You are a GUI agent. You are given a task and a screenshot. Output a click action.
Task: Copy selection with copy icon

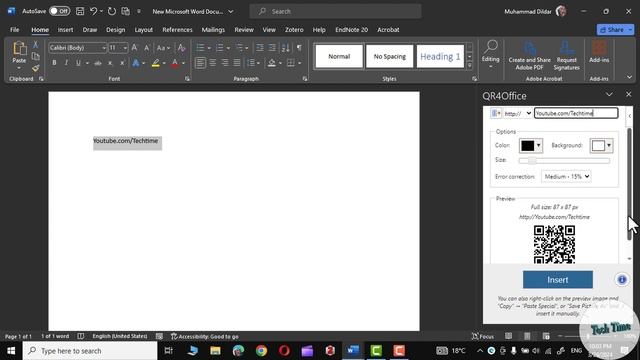tap(36, 56)
